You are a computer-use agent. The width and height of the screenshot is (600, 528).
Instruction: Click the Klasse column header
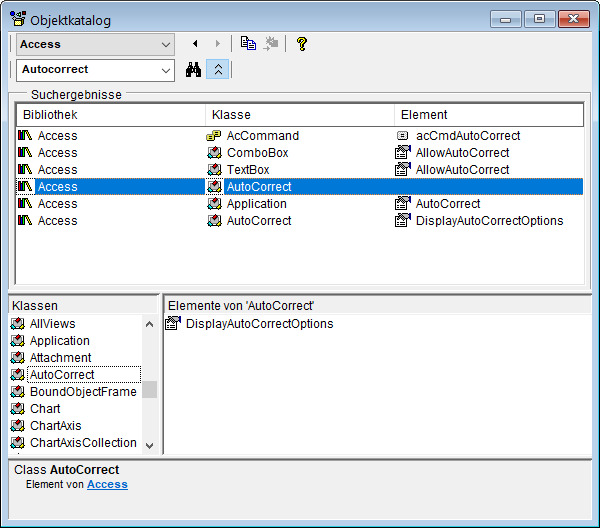[x=300, y=115]
